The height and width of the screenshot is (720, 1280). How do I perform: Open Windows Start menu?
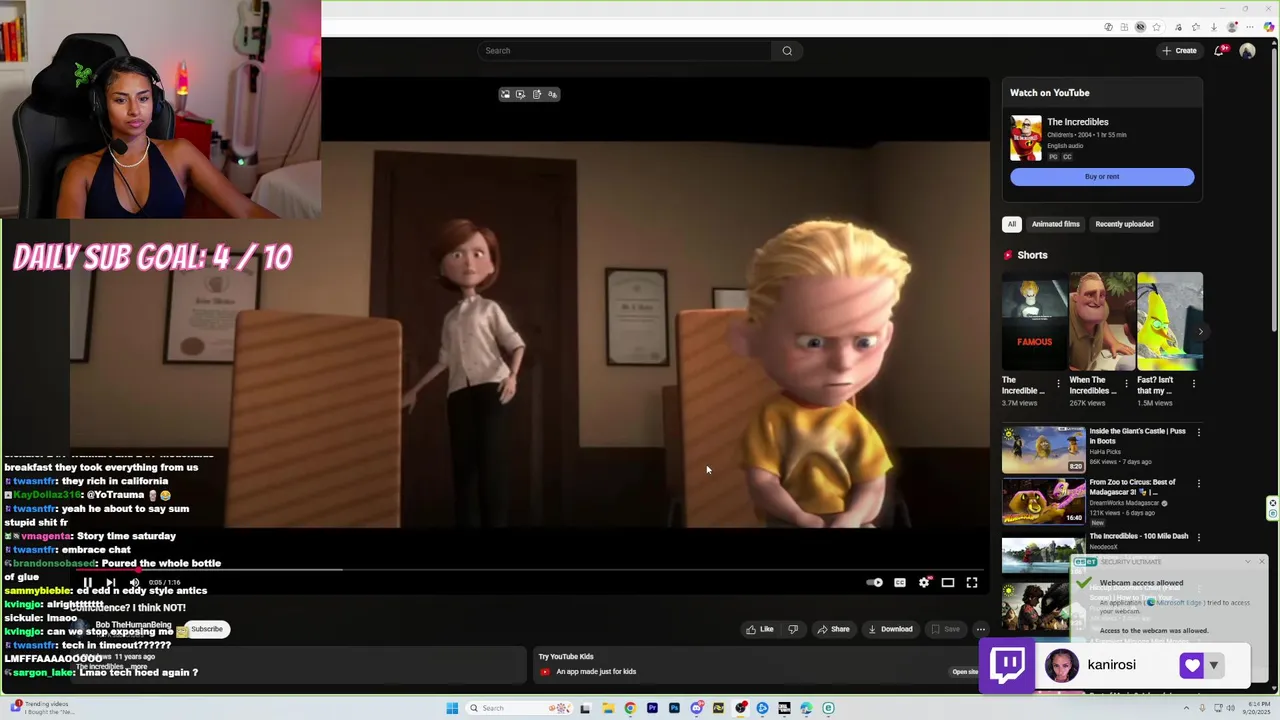[x=452, y=708]
